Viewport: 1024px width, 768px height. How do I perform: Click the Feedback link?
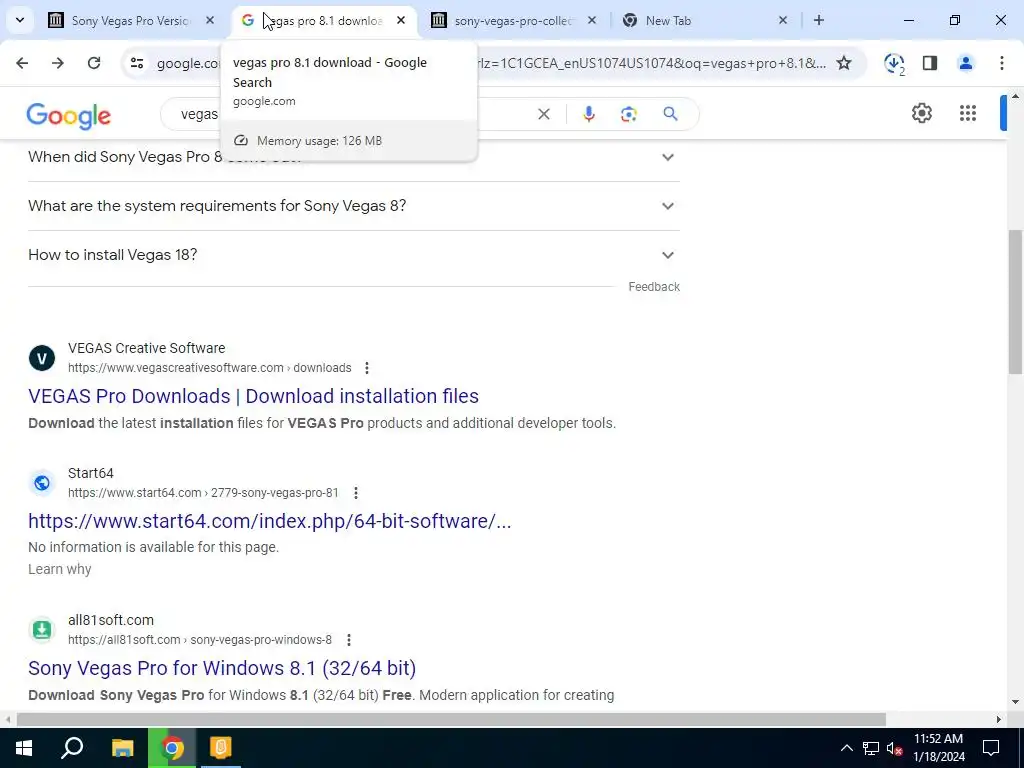pyautogui.click(x=654, y=287)
